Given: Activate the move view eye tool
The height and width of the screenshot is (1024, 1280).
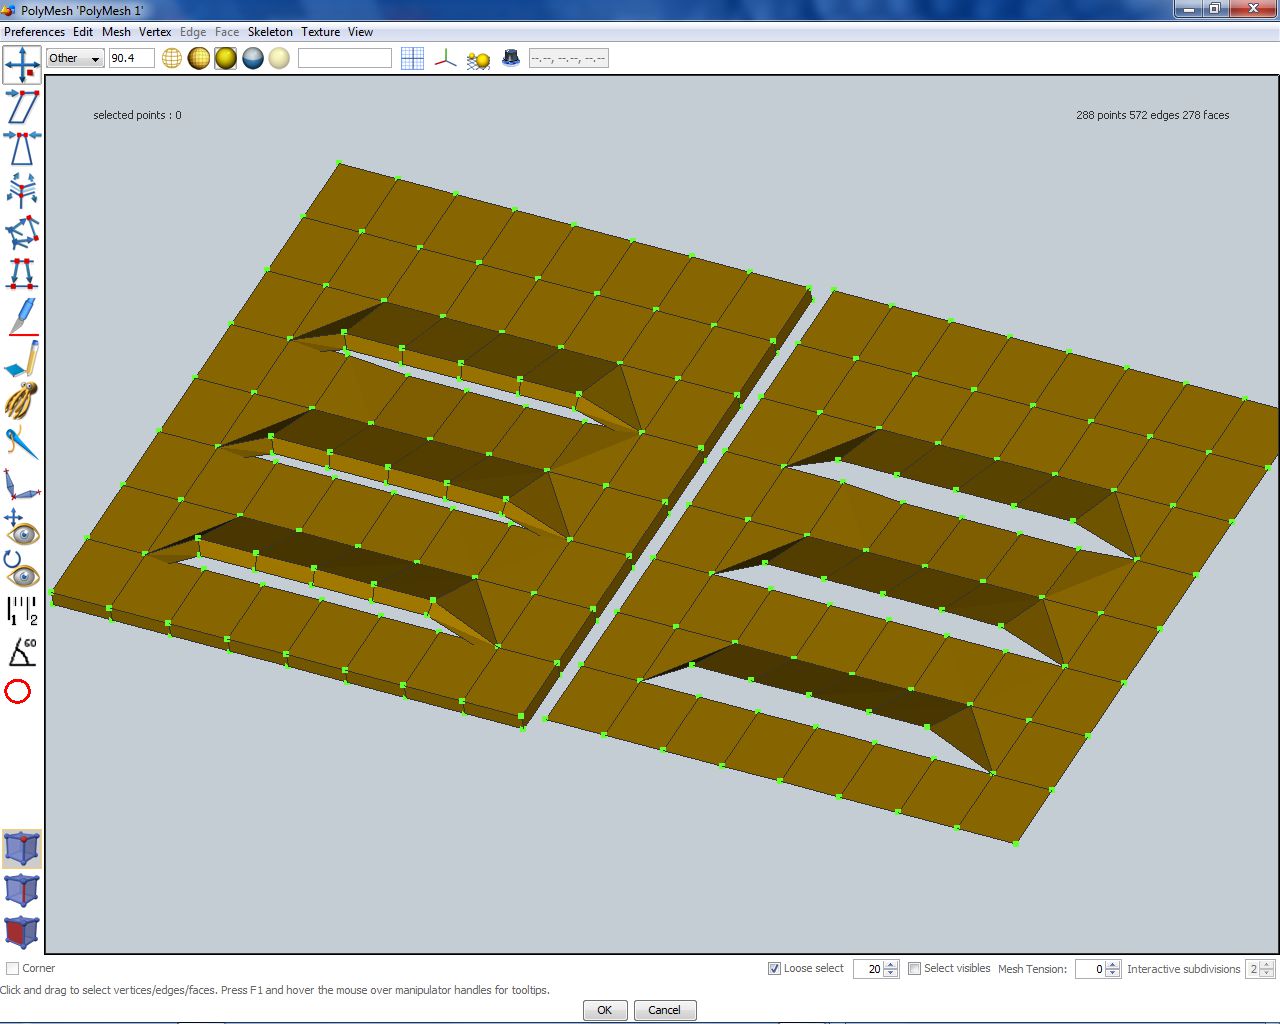Looking at the screenshot, I should point(21,527).
